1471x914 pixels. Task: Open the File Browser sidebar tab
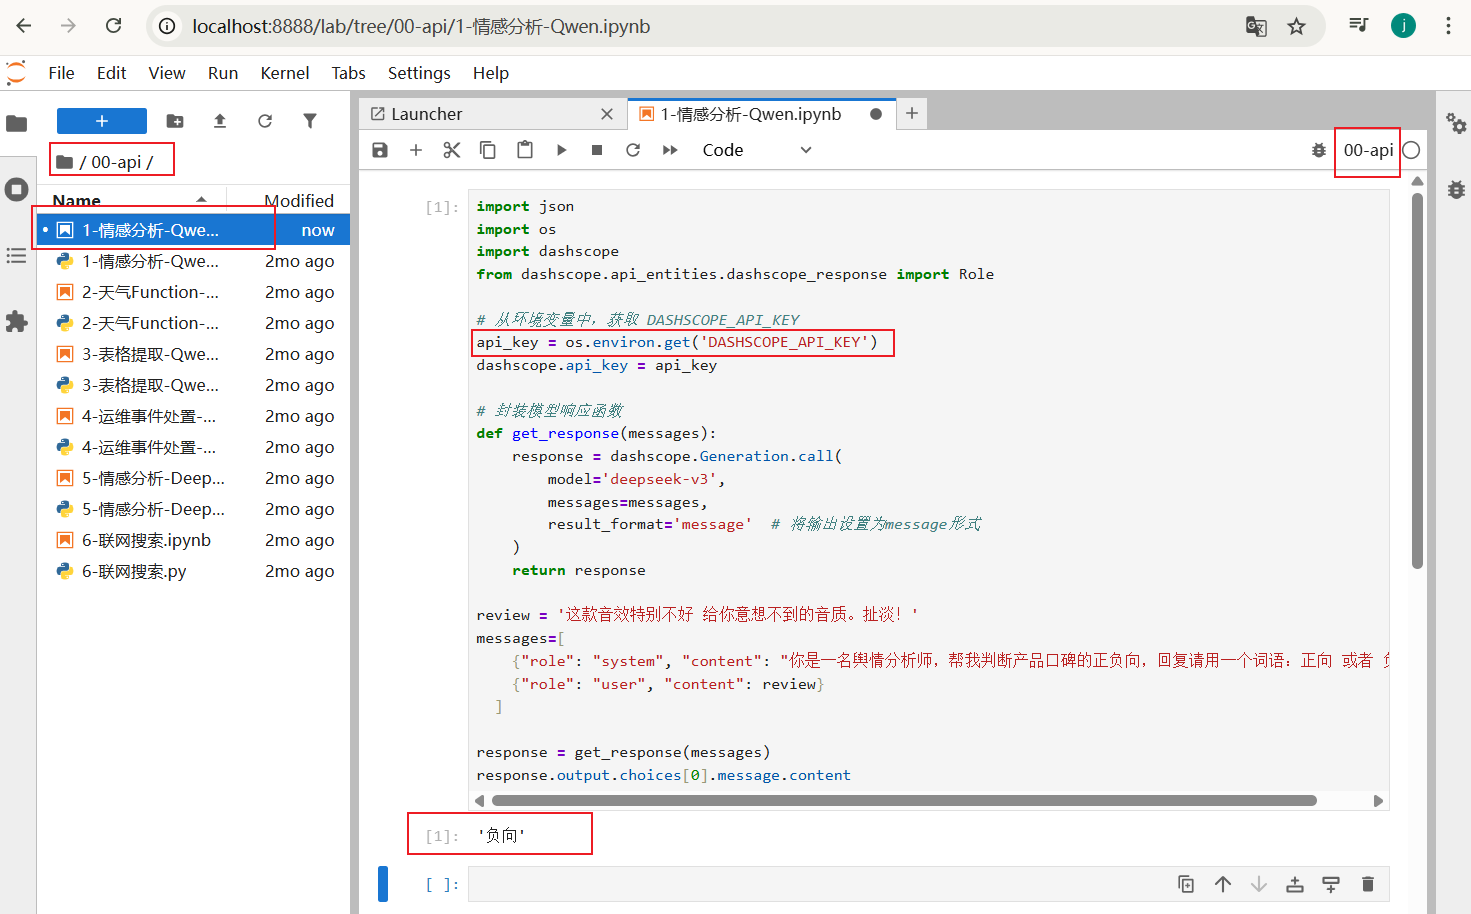(x=17, y=124)
